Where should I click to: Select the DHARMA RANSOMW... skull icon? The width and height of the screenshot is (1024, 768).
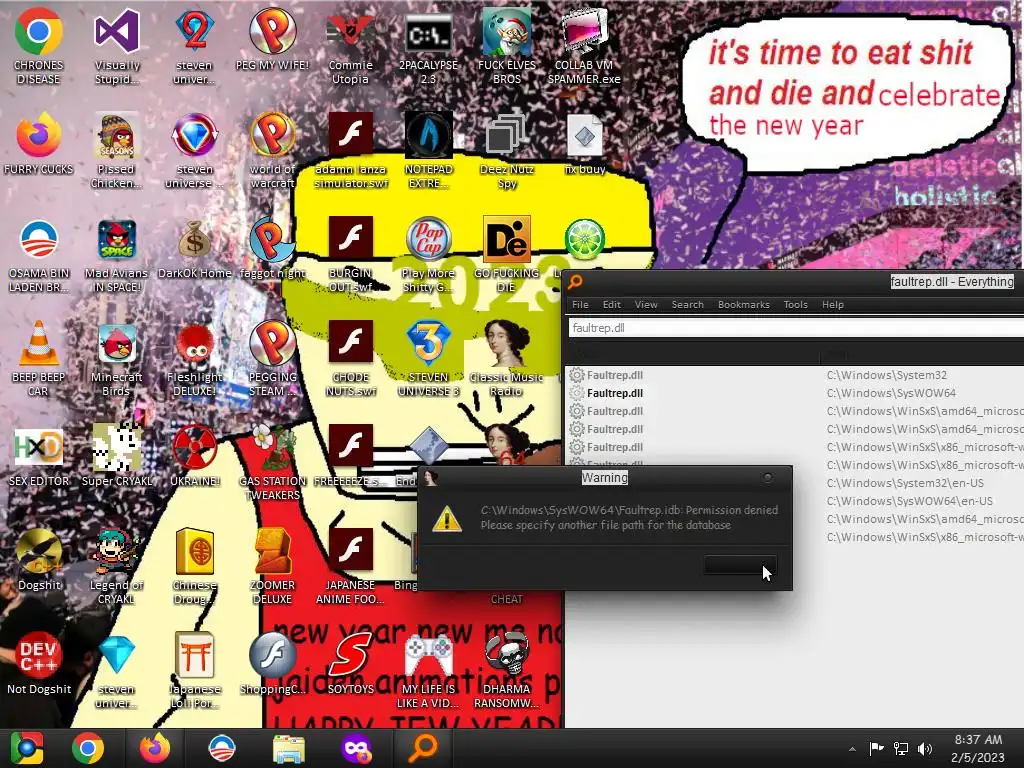(x=507, y=670)
